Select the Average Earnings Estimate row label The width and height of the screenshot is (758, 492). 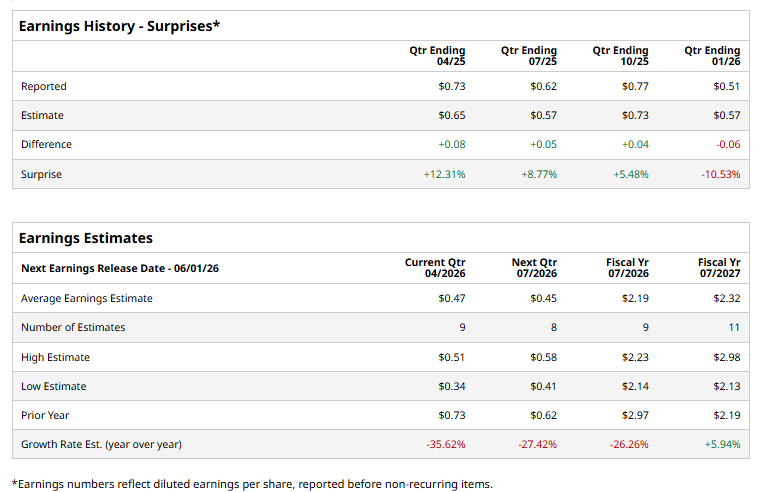pyautogui.click(x=87, y=298)
